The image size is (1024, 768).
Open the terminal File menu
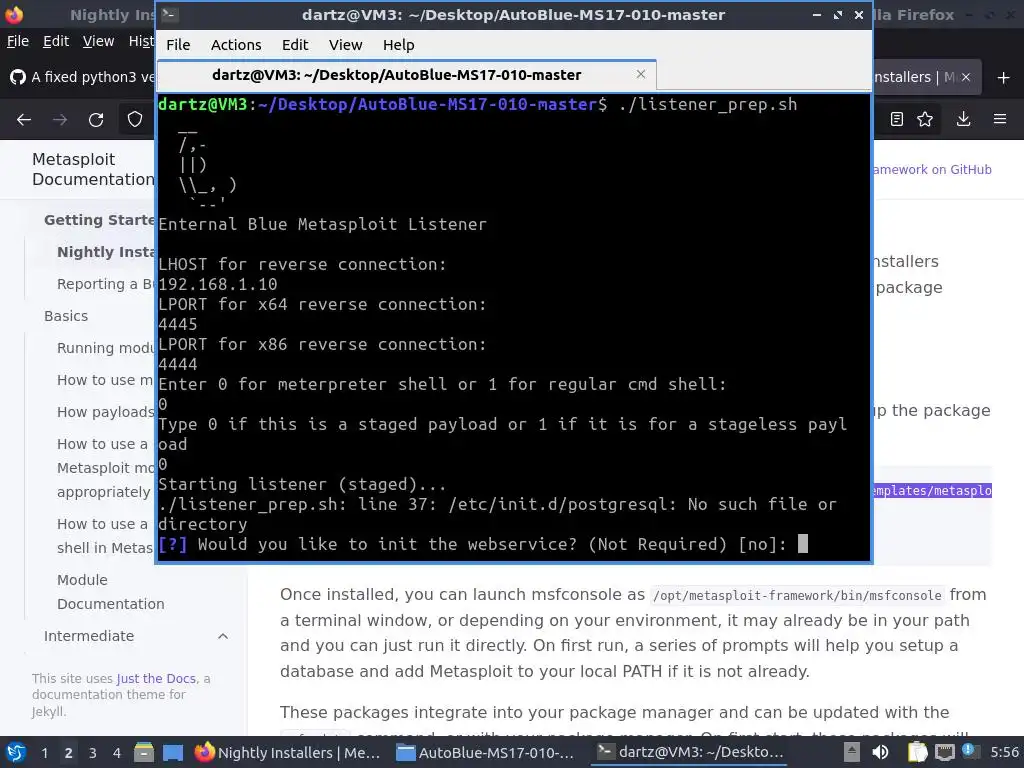tap(178, 44)
